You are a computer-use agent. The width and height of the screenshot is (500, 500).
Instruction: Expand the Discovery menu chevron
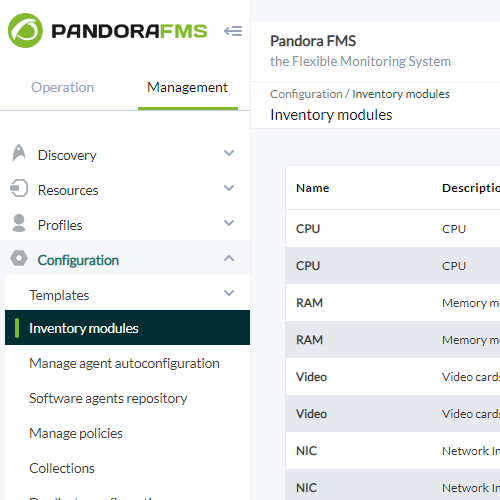coord(229,153)
